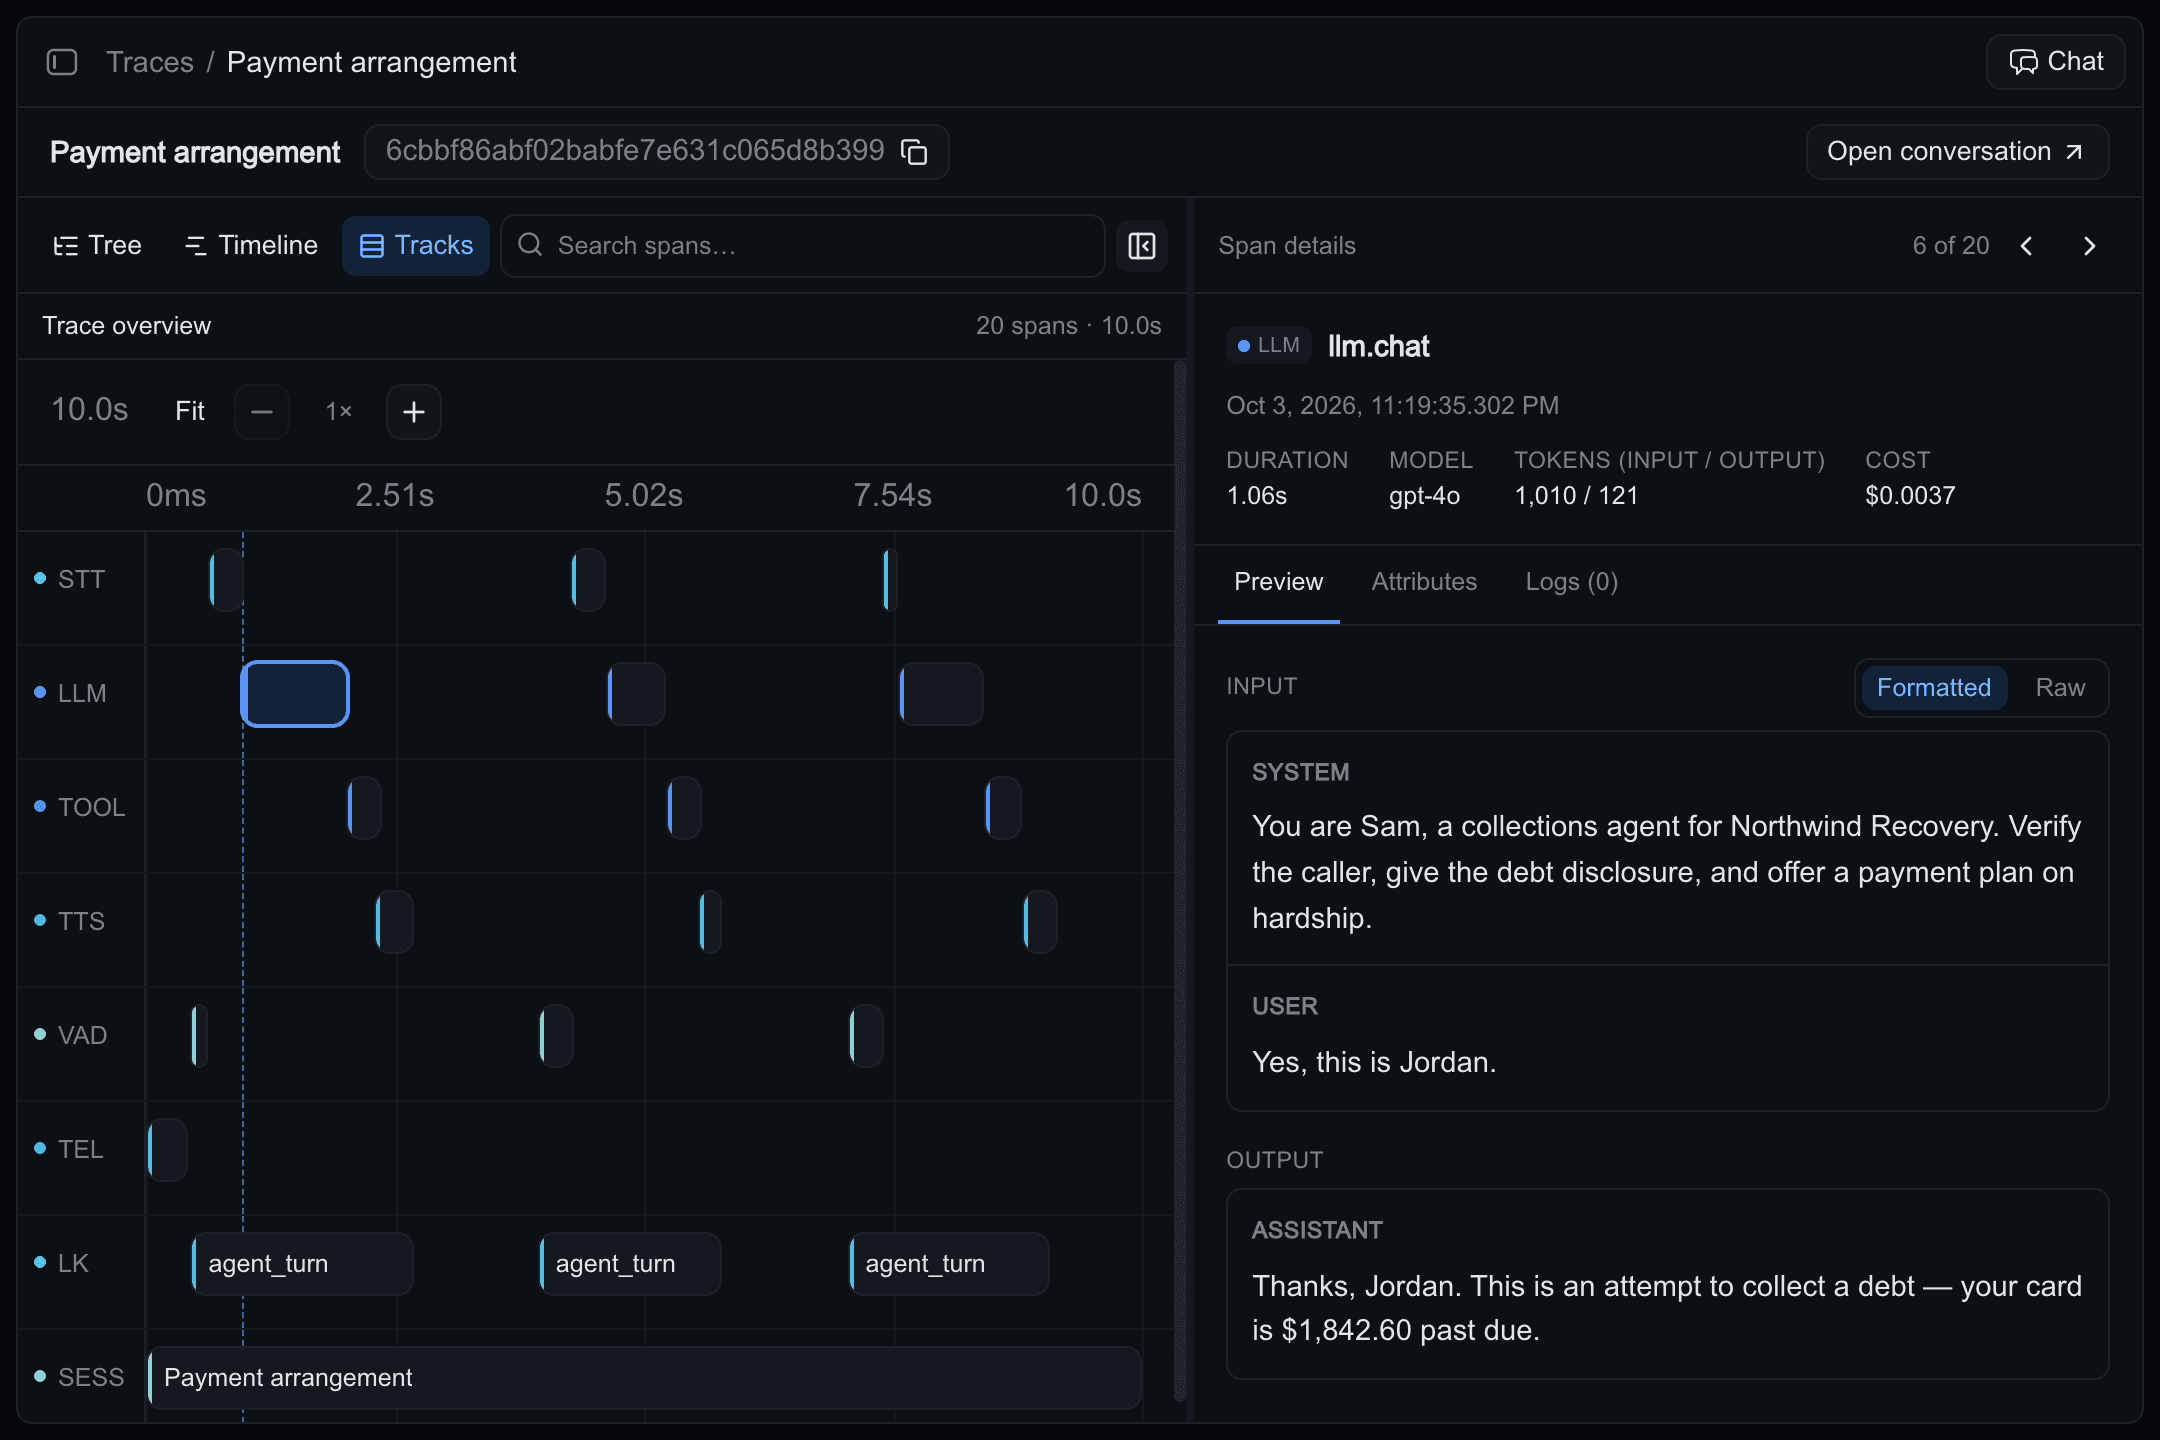Select the second LLM span block
Viewport: 2160px width, 1440px height.
[x=636, y=694]
